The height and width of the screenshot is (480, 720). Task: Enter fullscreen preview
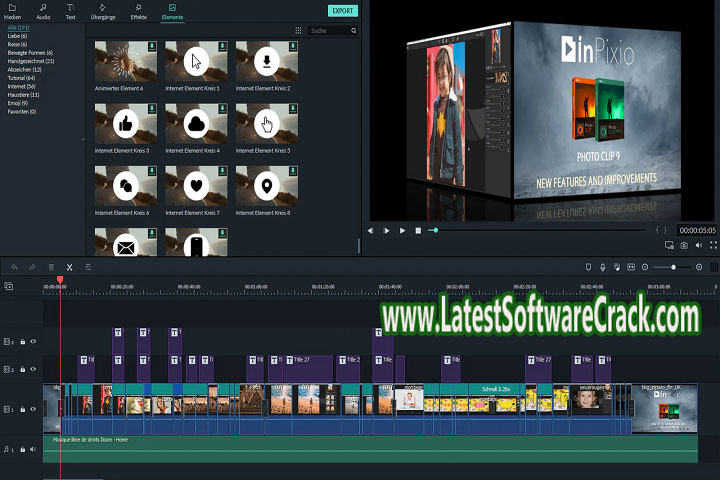point(713,245)
